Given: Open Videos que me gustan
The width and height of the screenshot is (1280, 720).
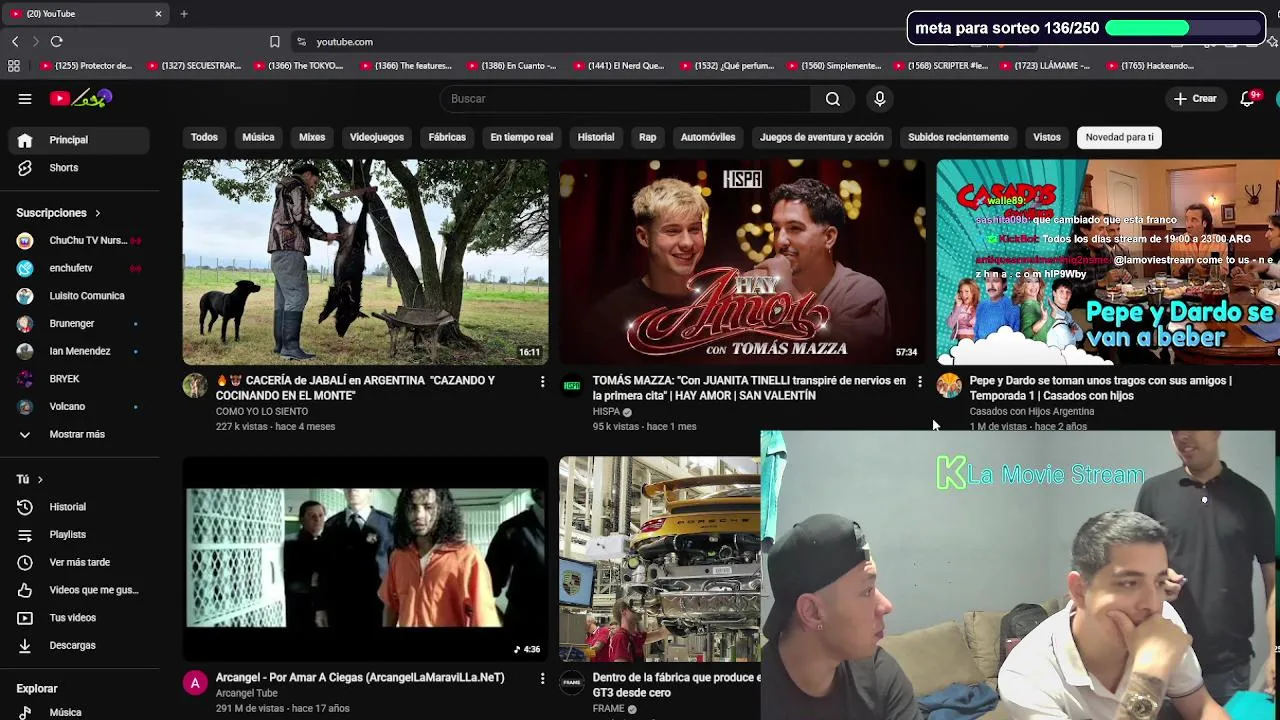Looking at the screenshot, I should (80, 590).
